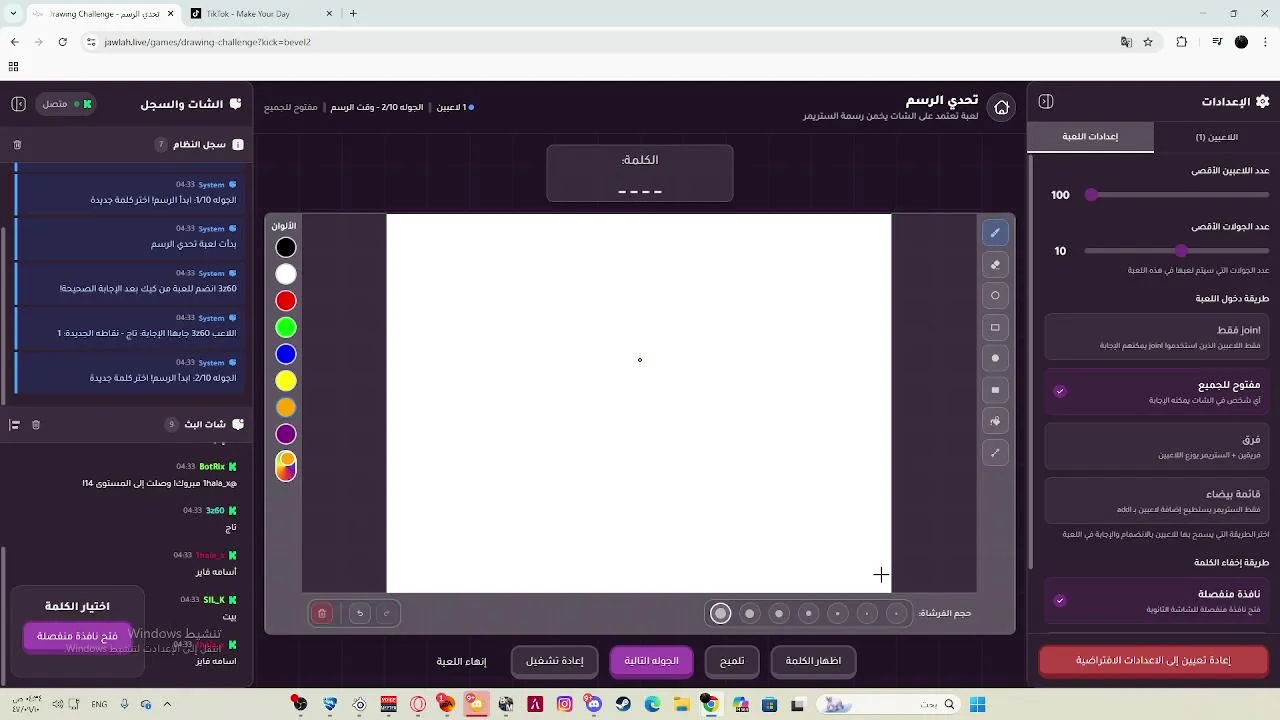Choose the blue color swatch
This screenshot has height=720, width=1280.
click(286, 354)
